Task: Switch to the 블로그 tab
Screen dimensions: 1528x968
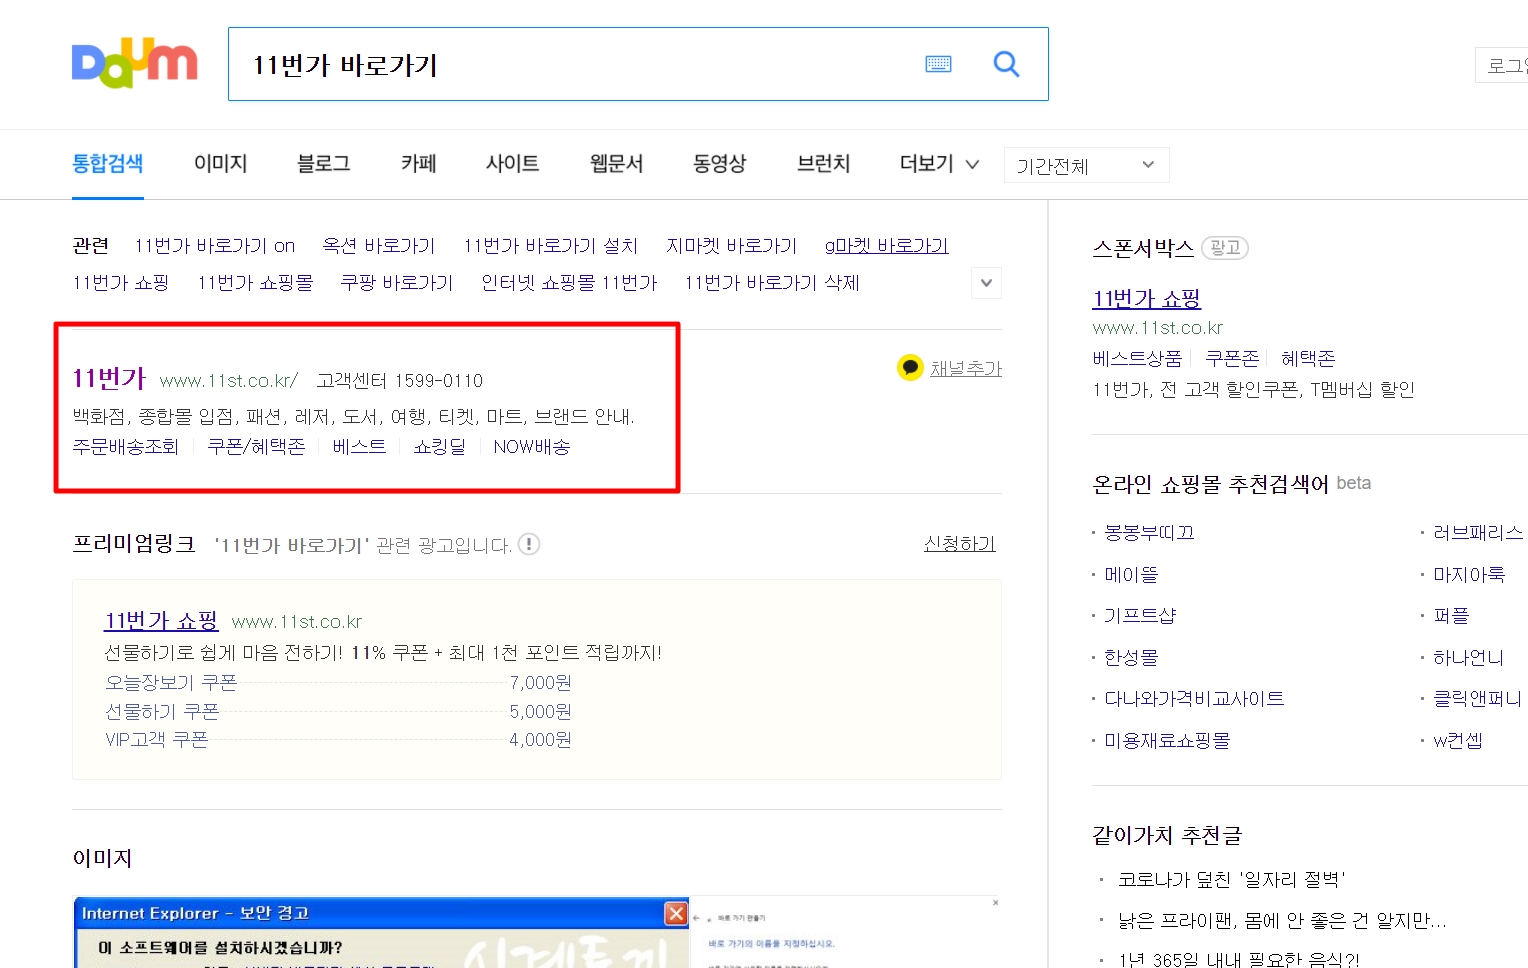Action: click(x=324, y=163)
